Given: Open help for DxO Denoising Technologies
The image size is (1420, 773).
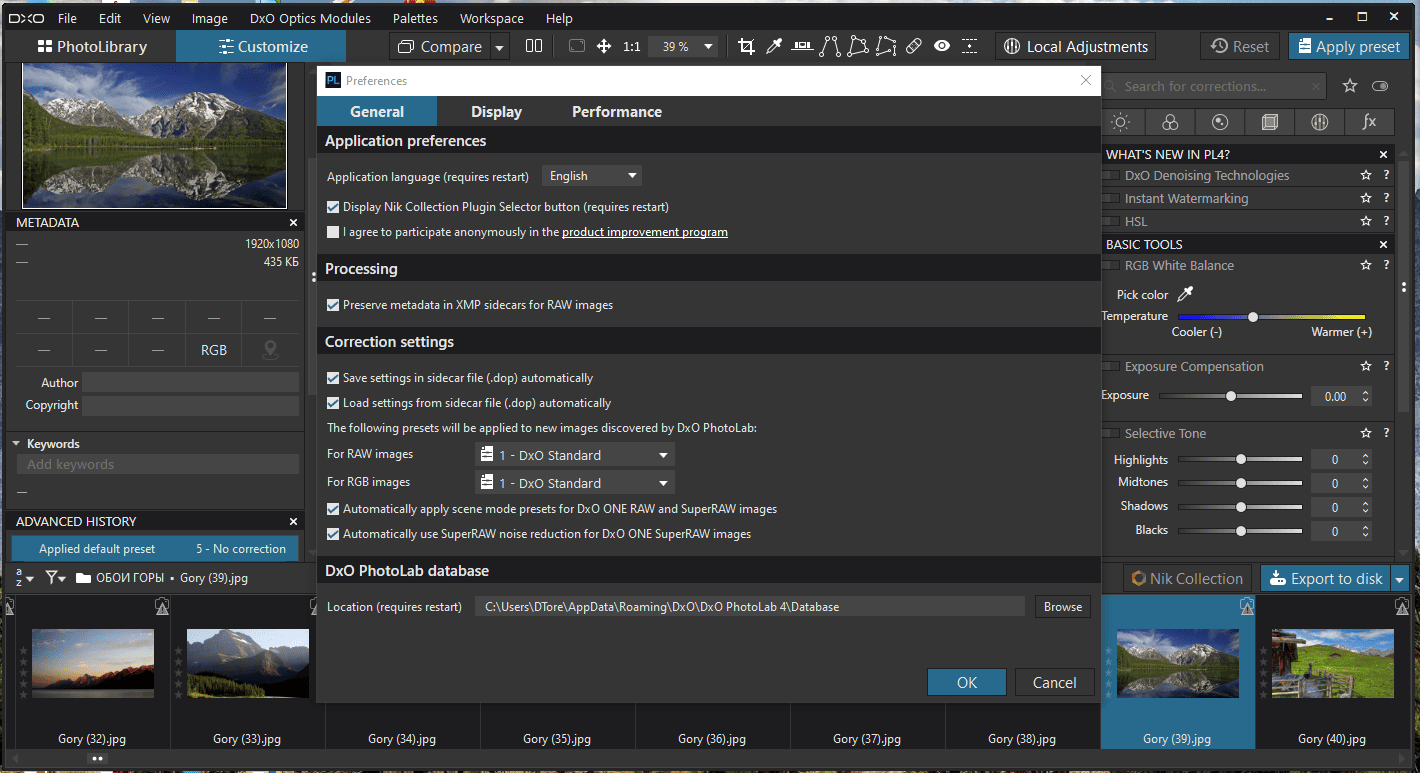Looking at the screenshot, I should [1386, 175].
